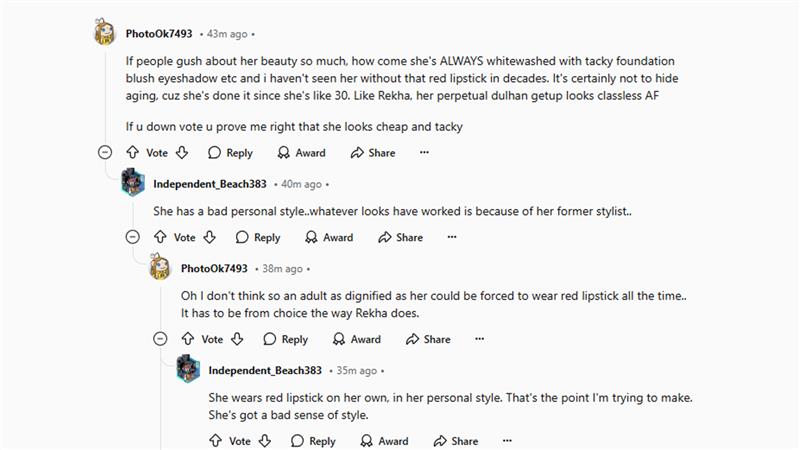Click the Award icon on the 40m ago comment

point(311,237)
